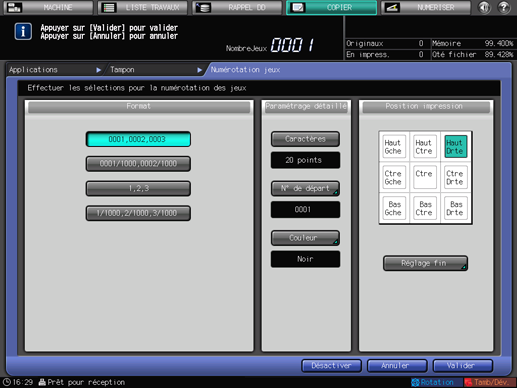Click the Numérotation jeux breadcrumb title

coord(245,70)
